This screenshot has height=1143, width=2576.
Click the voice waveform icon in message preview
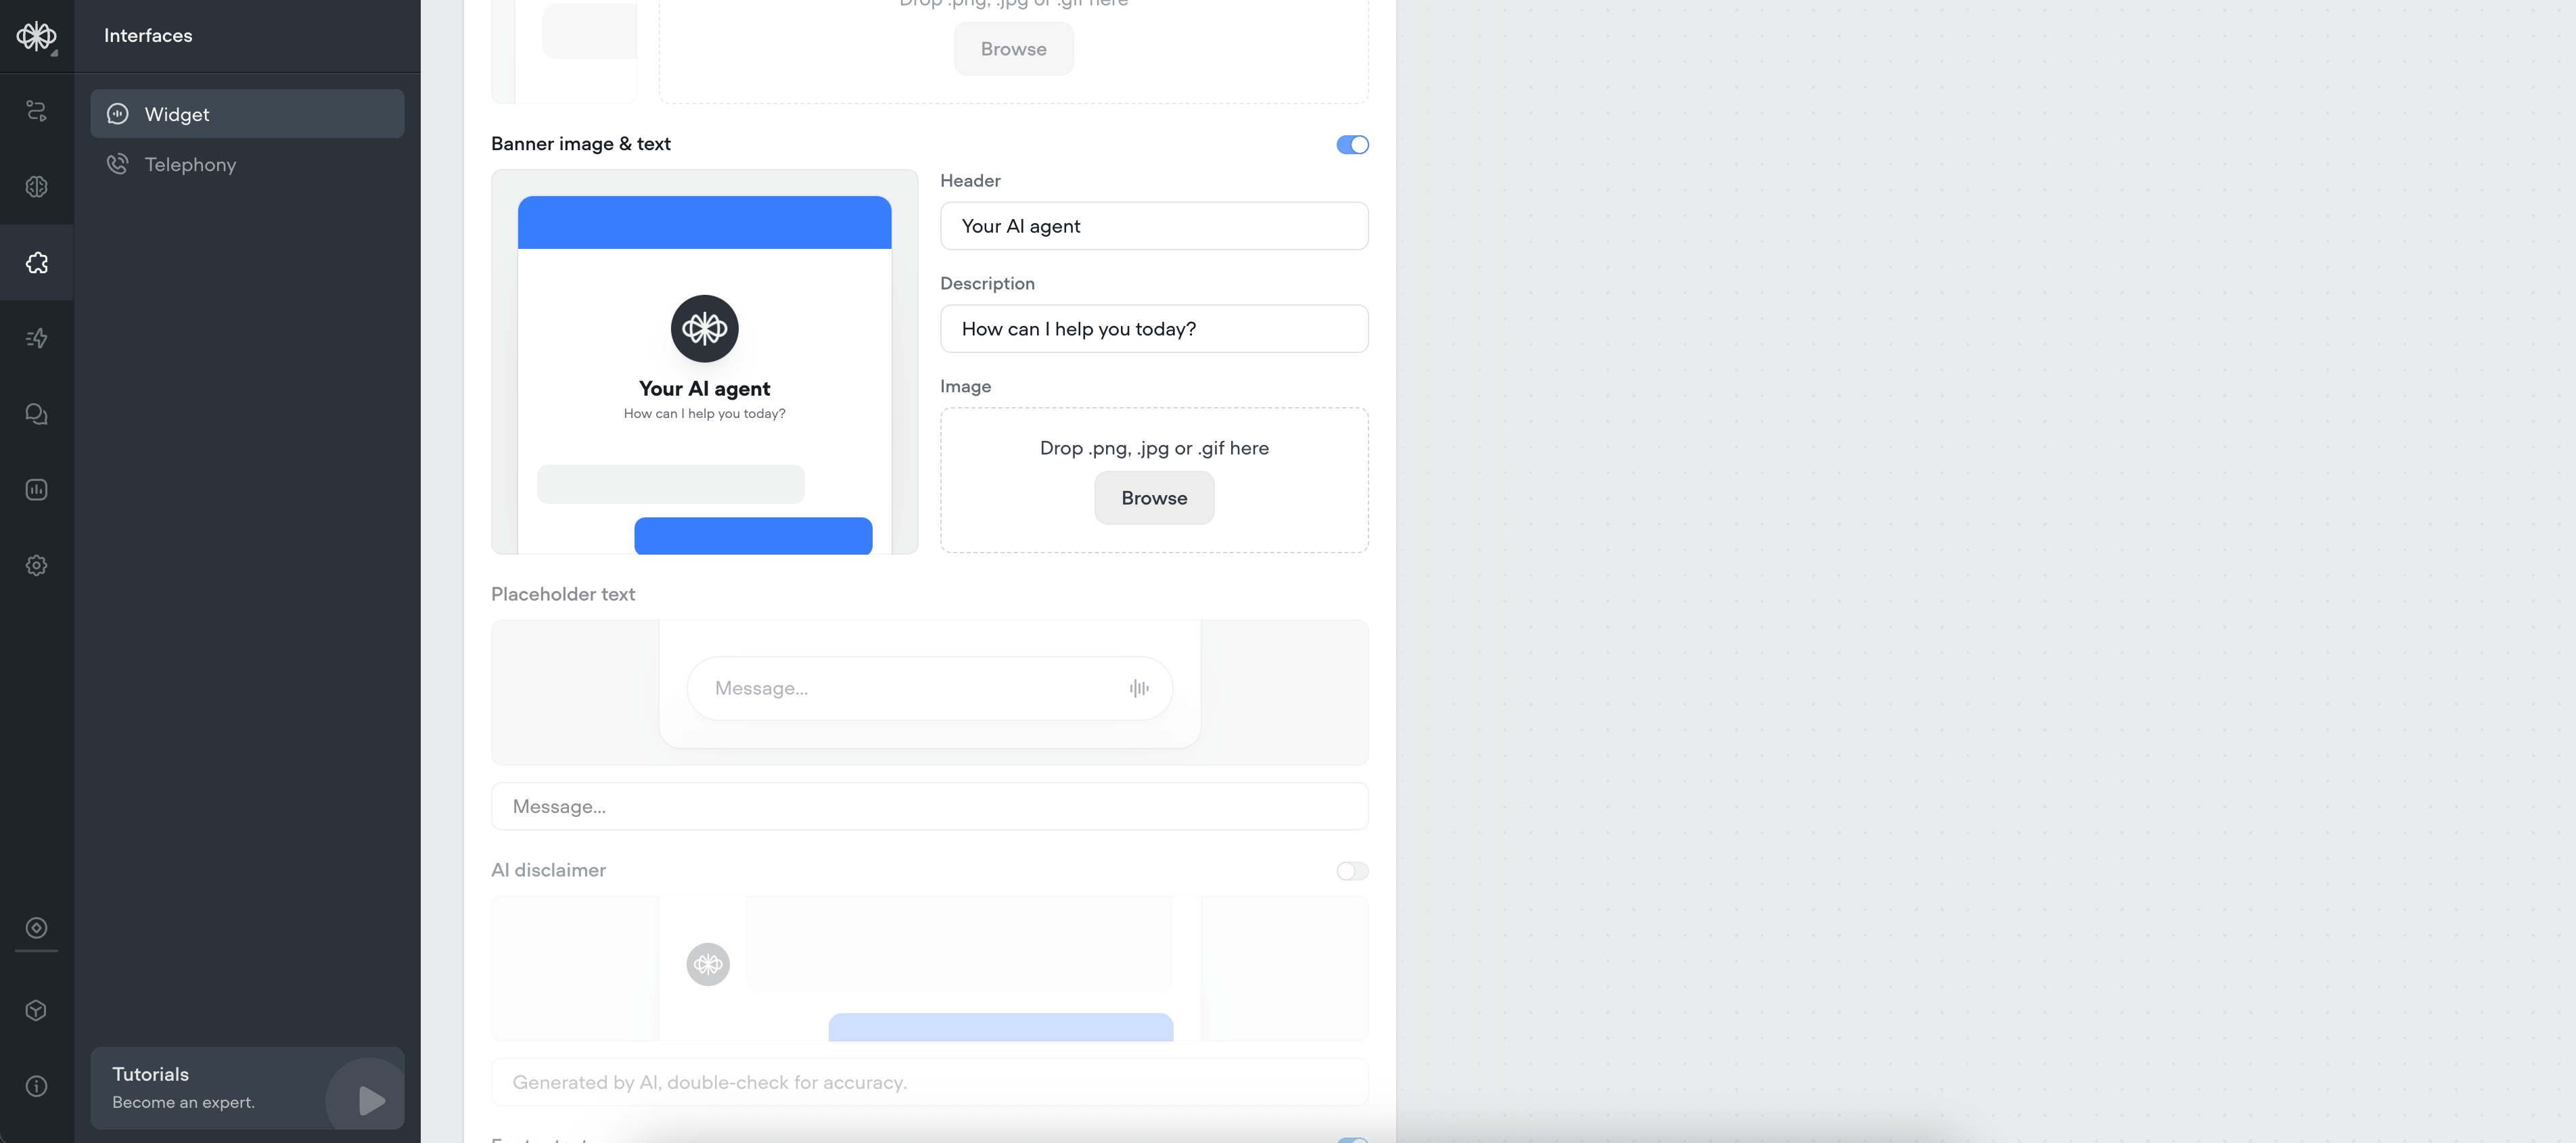pos(1139,689)
